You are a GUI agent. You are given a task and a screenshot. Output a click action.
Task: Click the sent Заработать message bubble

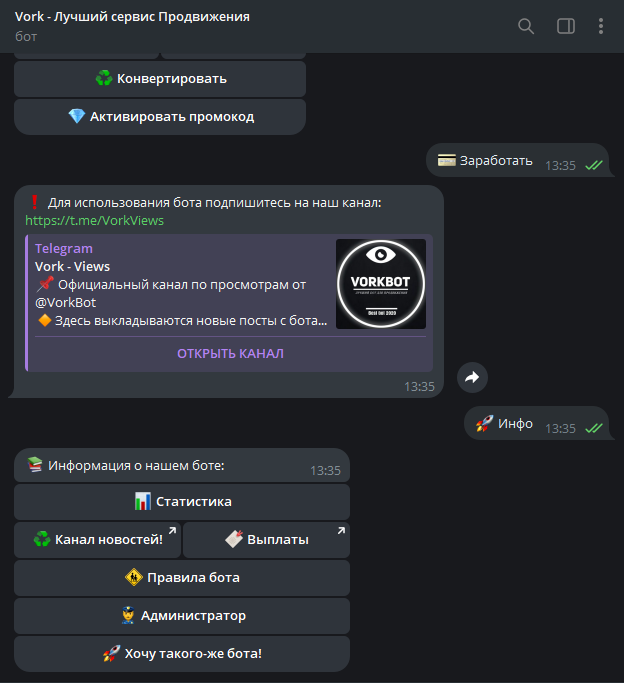point(496,161)
